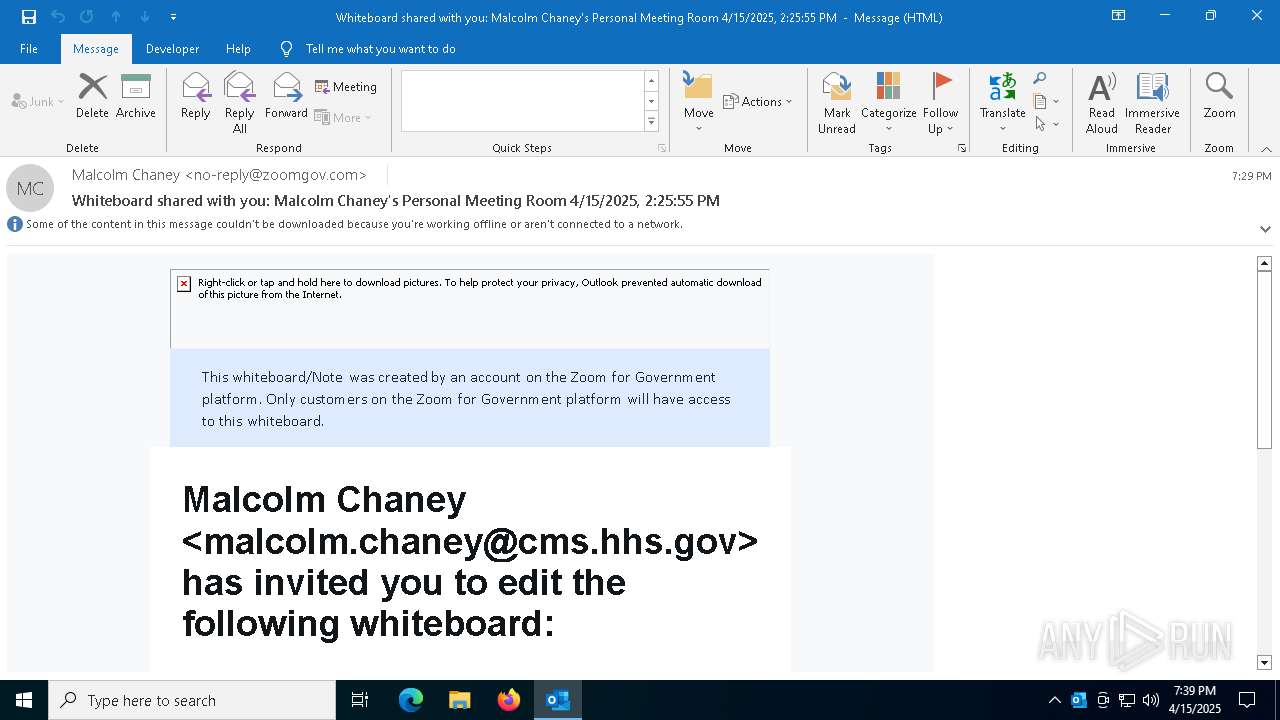The height and width of the screenshot is (720, 1280).
Task: Click the taskbar search box
Action: coord(192,700)
